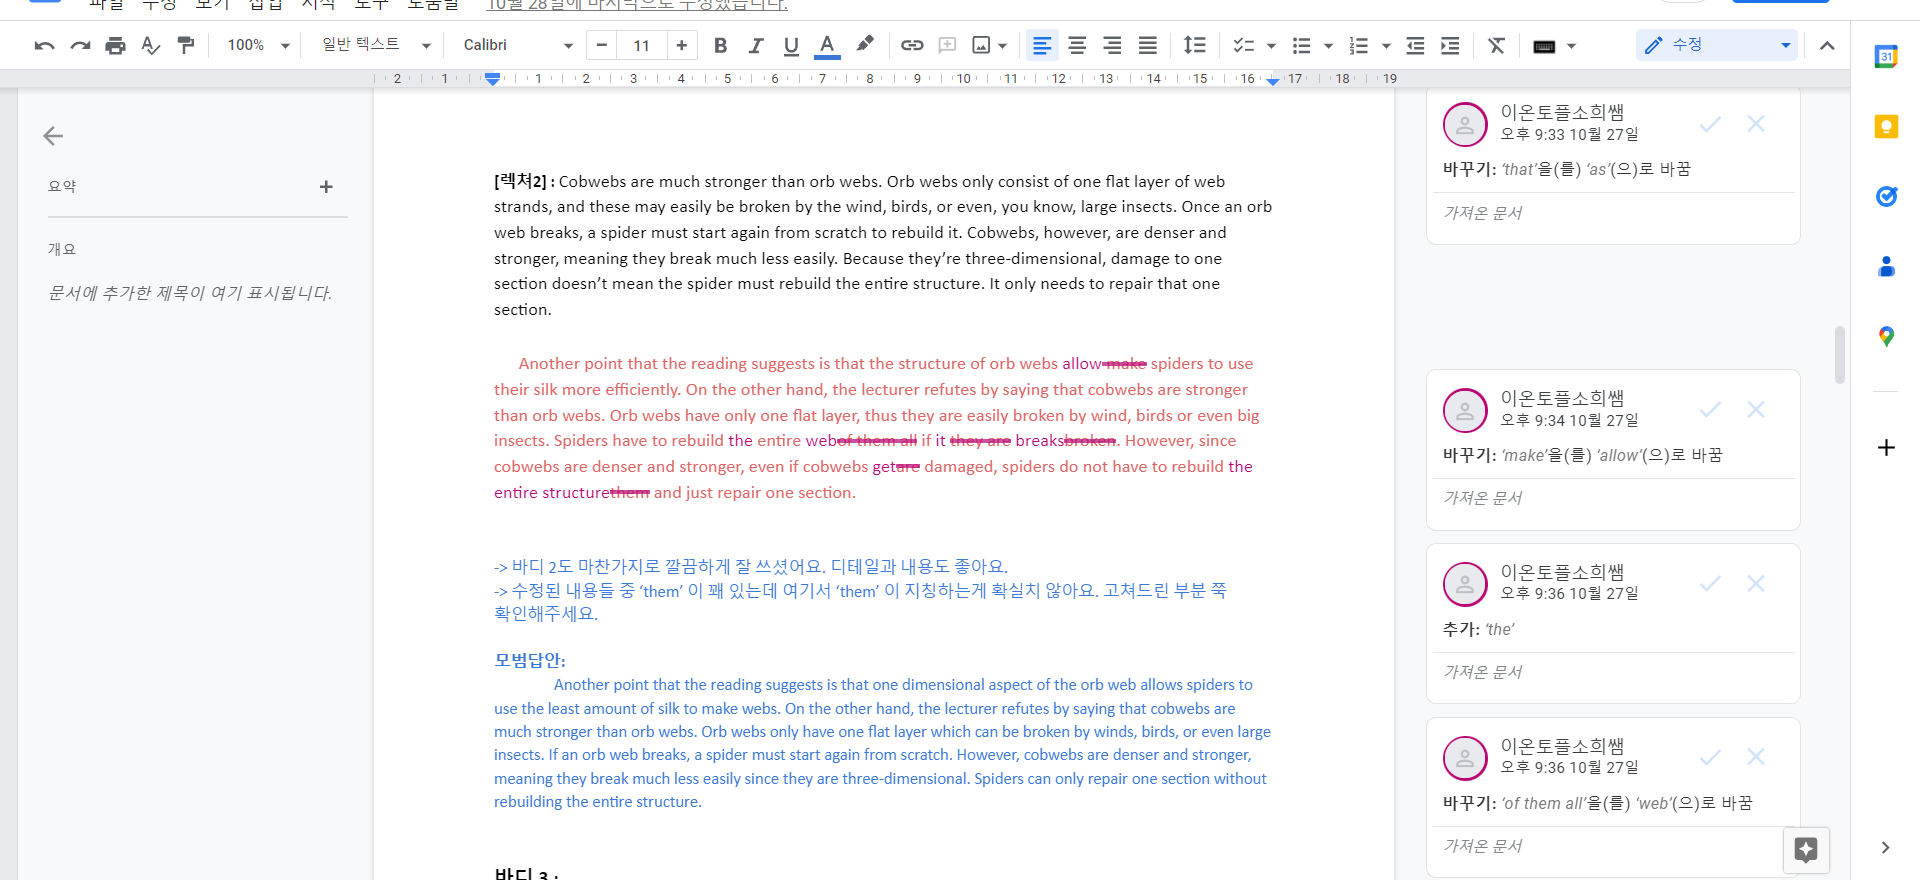The width and height of the screenshot is (1920, 880).
Task: Open Google Calendar in side panel
Action: [x=1886, y=57]
